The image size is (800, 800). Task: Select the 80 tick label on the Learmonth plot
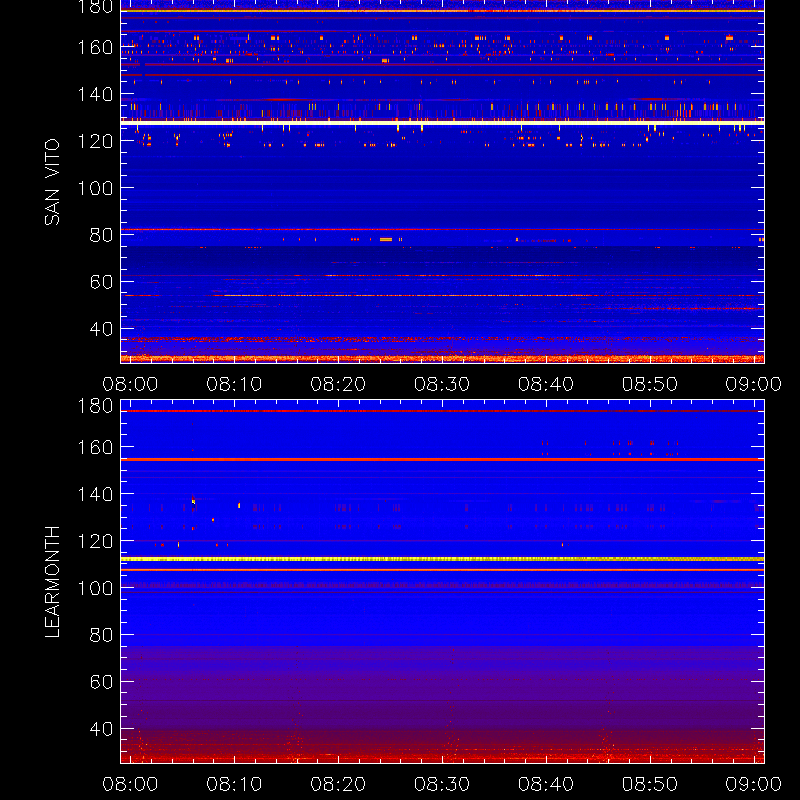[101, 635]
